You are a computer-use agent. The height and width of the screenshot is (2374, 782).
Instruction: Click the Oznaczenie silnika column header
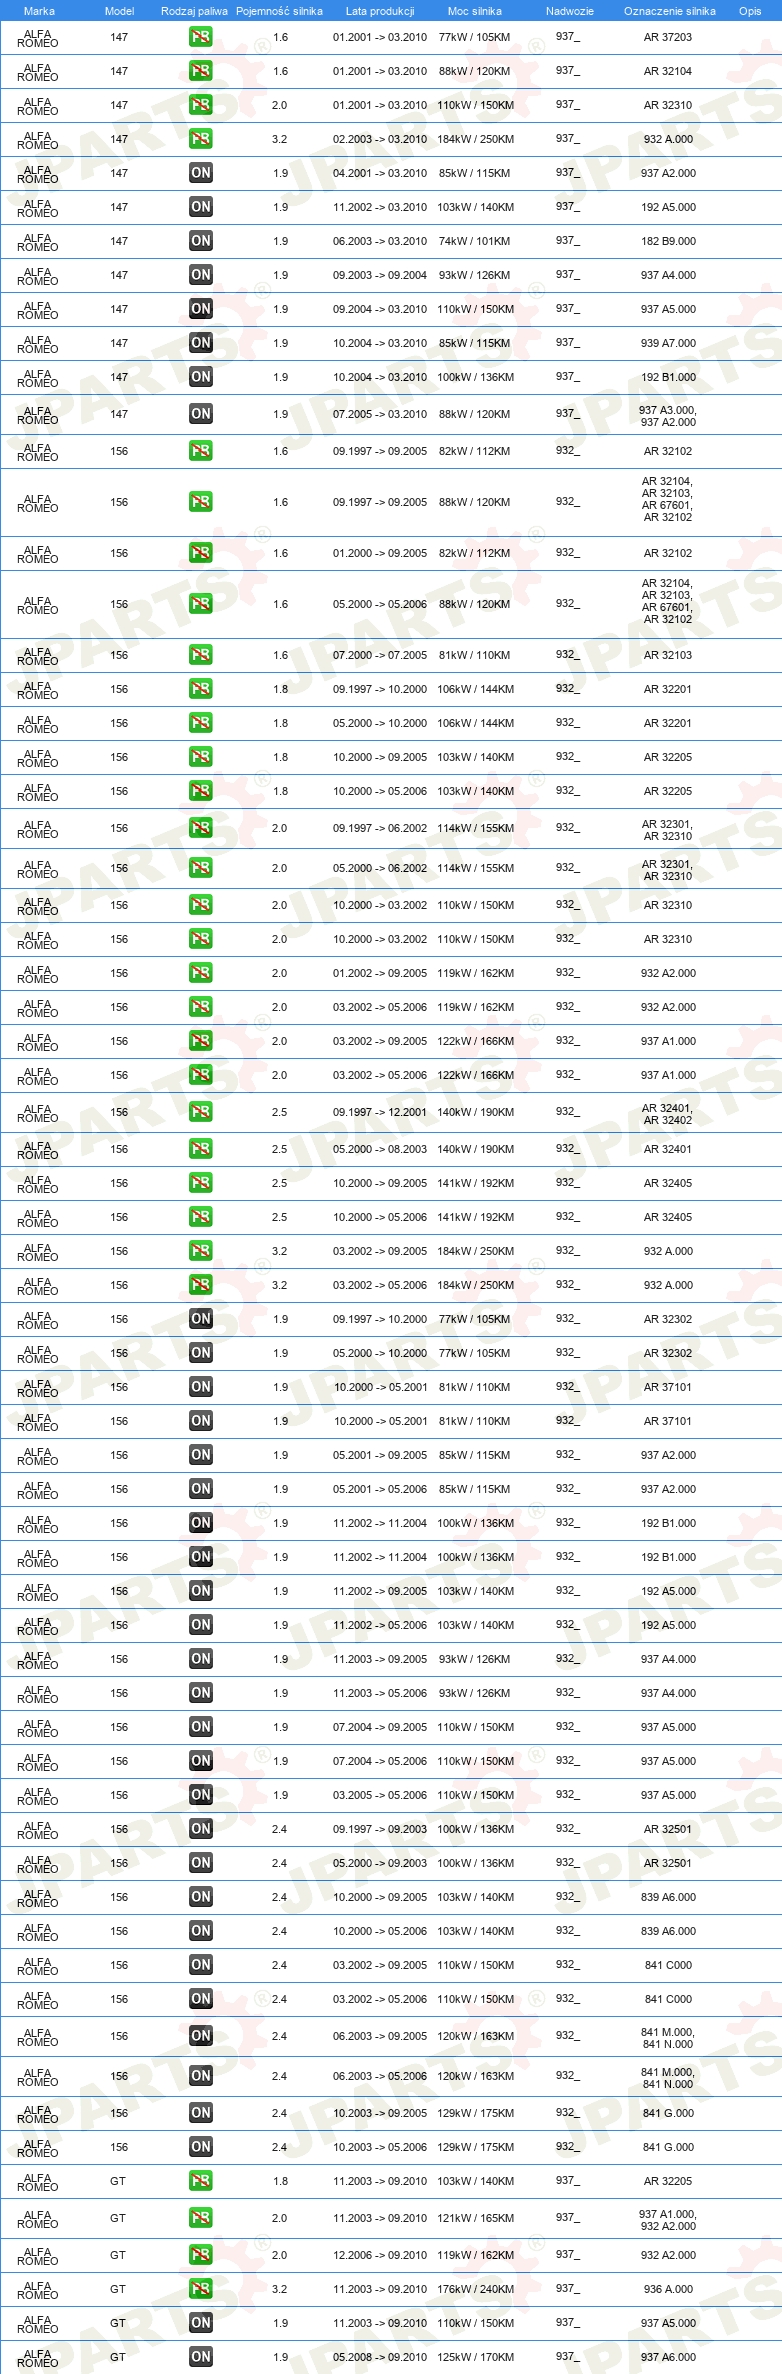point(669,11)
